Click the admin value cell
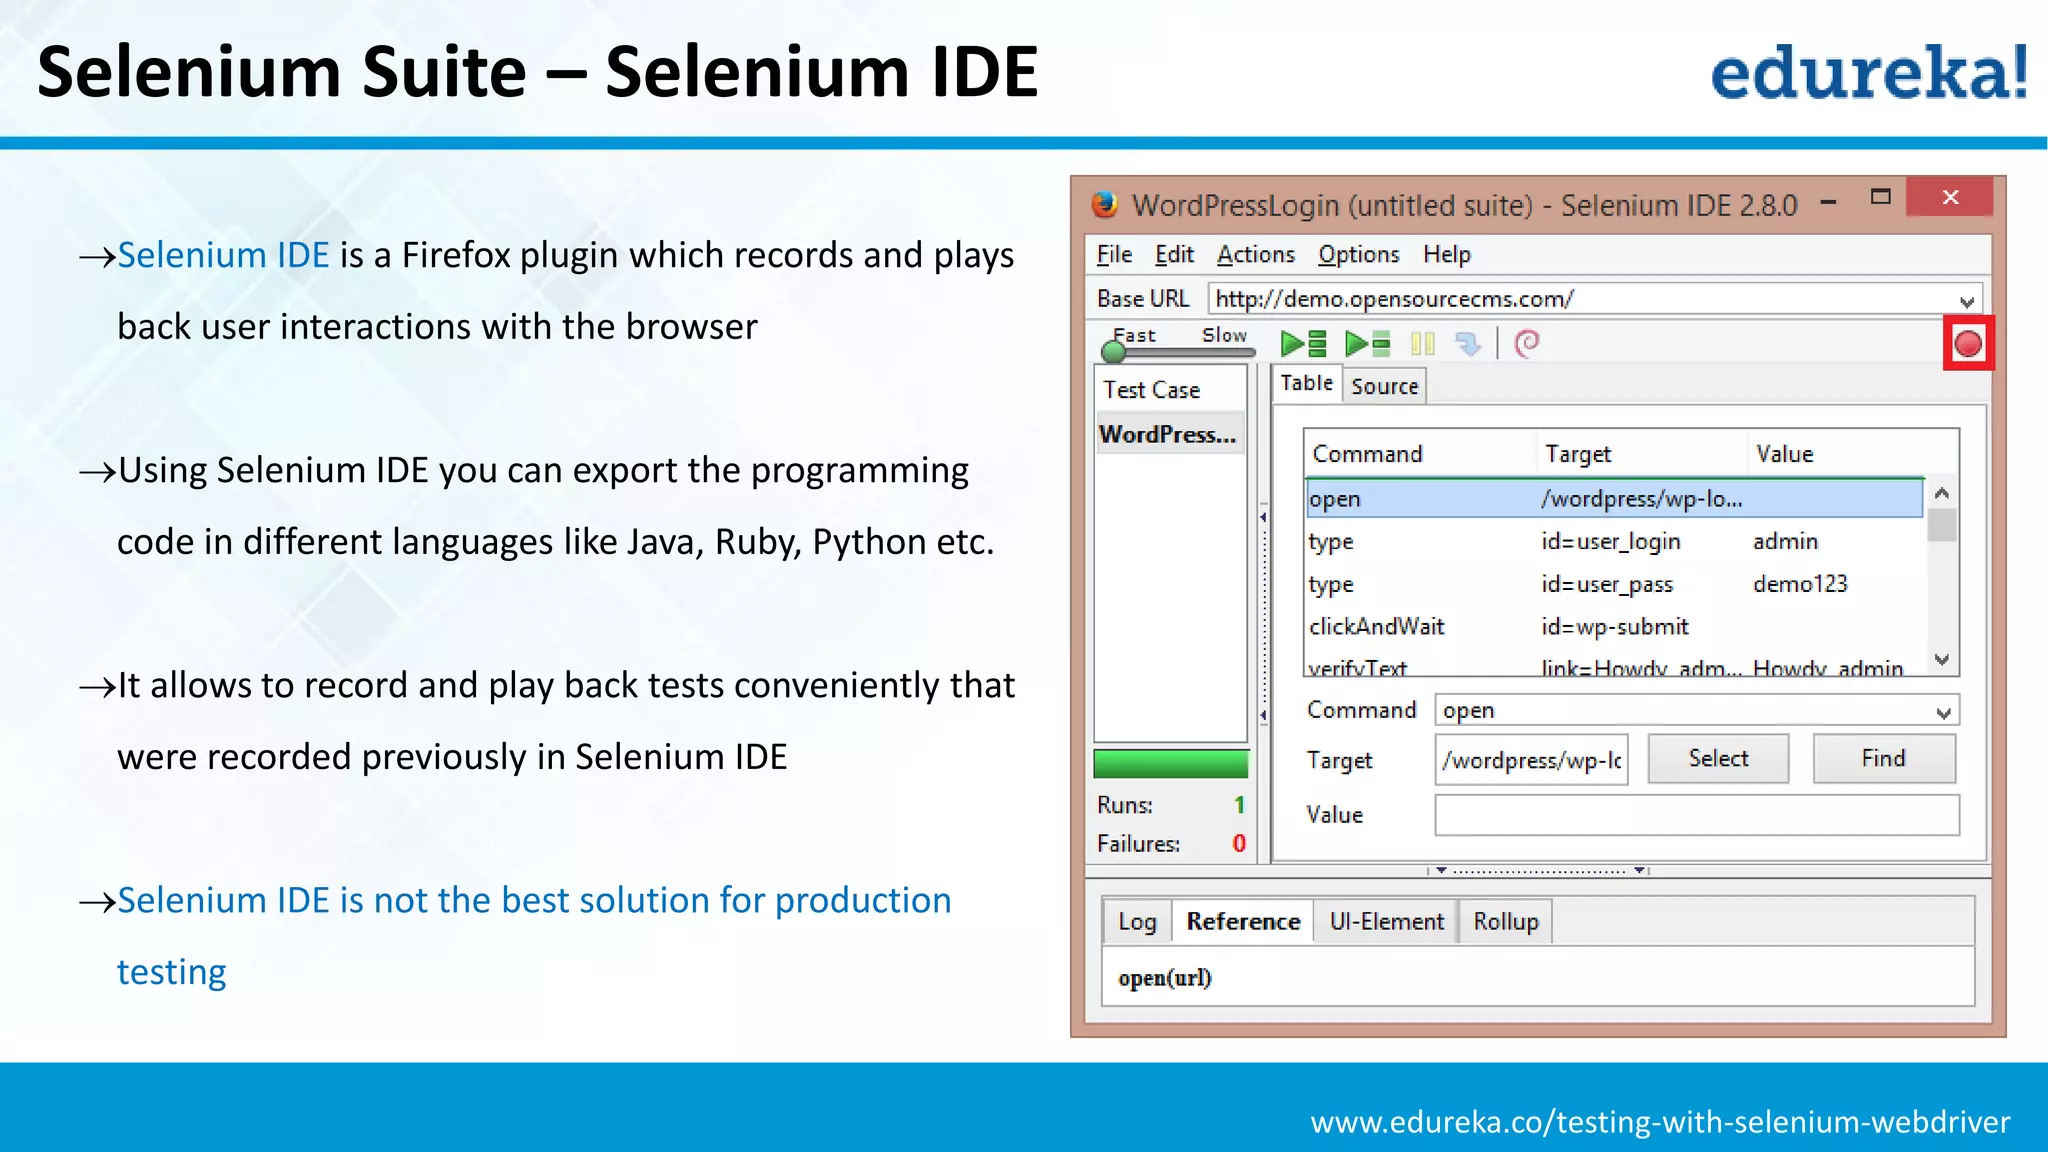 pos(1785,541)
